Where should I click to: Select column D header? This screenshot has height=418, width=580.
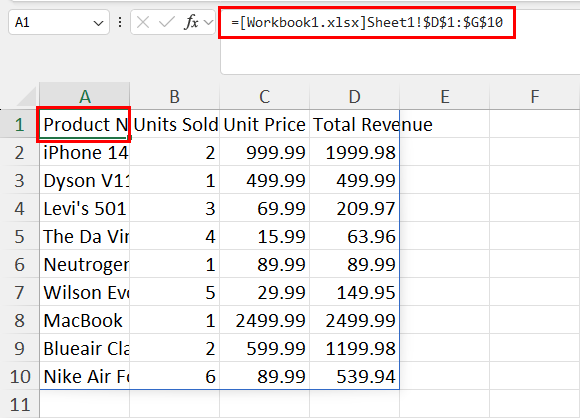354,97
